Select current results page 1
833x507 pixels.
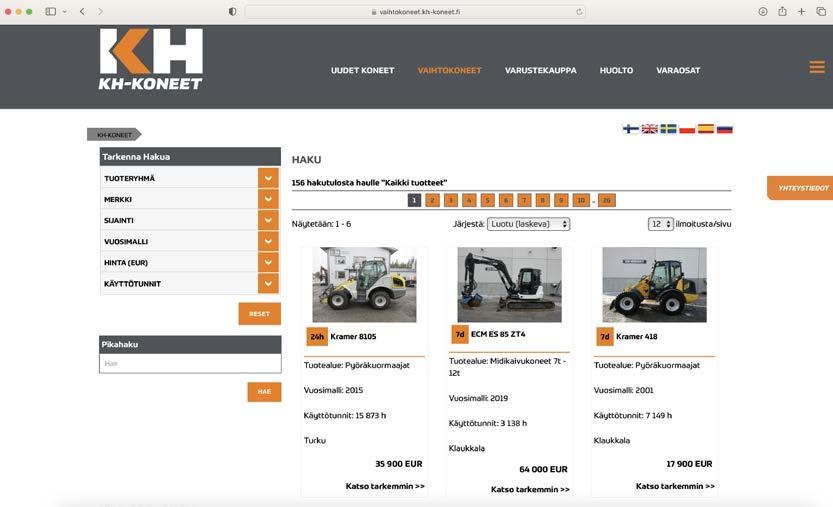414,200
